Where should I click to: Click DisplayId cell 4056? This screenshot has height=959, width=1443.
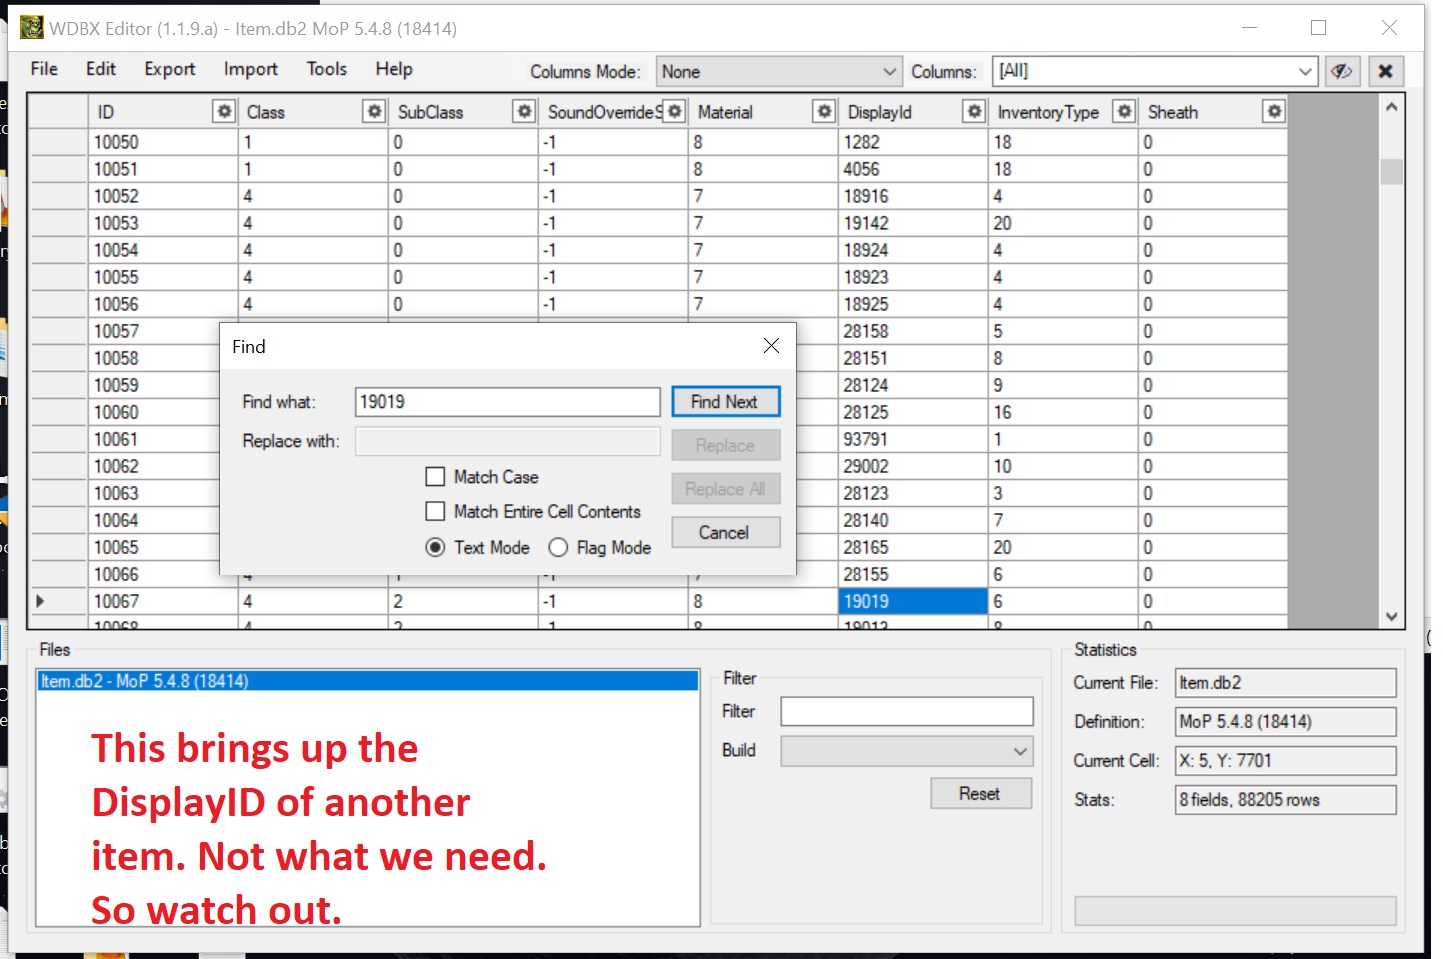click(x=912, y=169)
